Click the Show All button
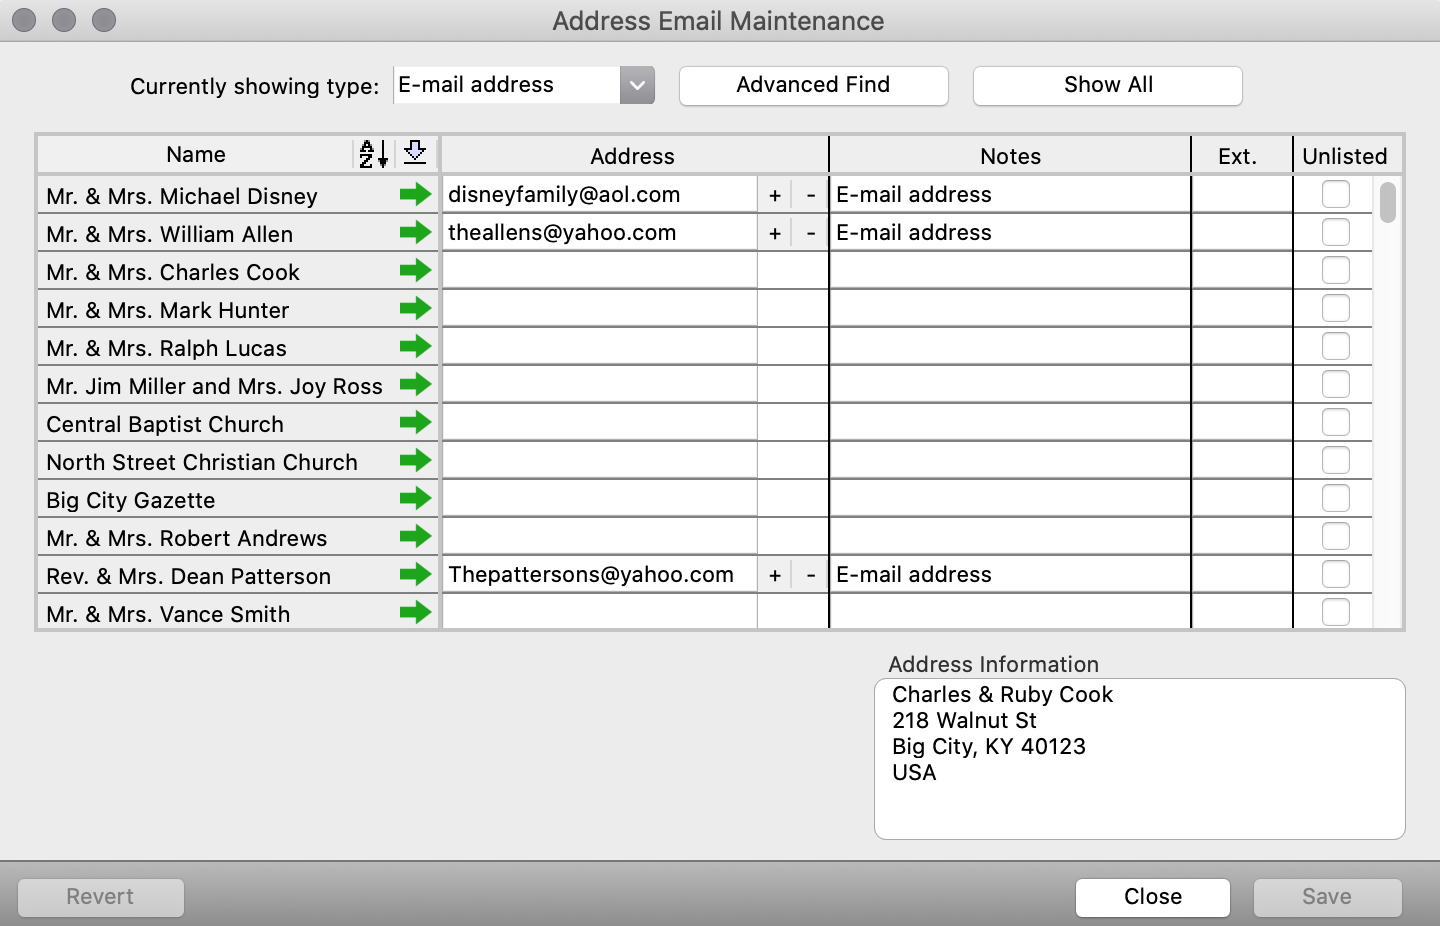 pyautogui.click(x=1107, y=85)
